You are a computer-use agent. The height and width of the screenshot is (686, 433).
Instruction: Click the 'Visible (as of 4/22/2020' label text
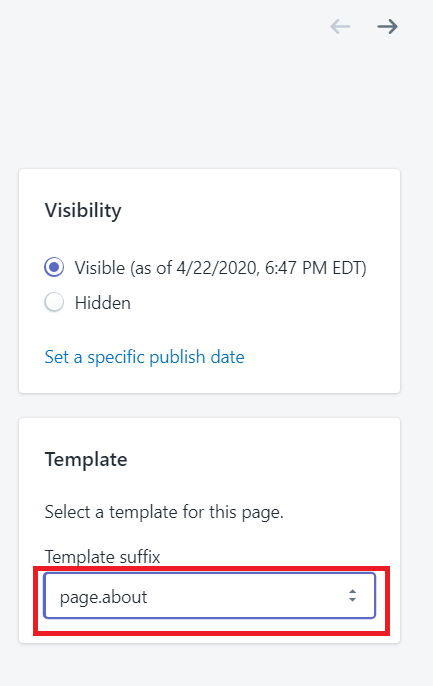167,268
